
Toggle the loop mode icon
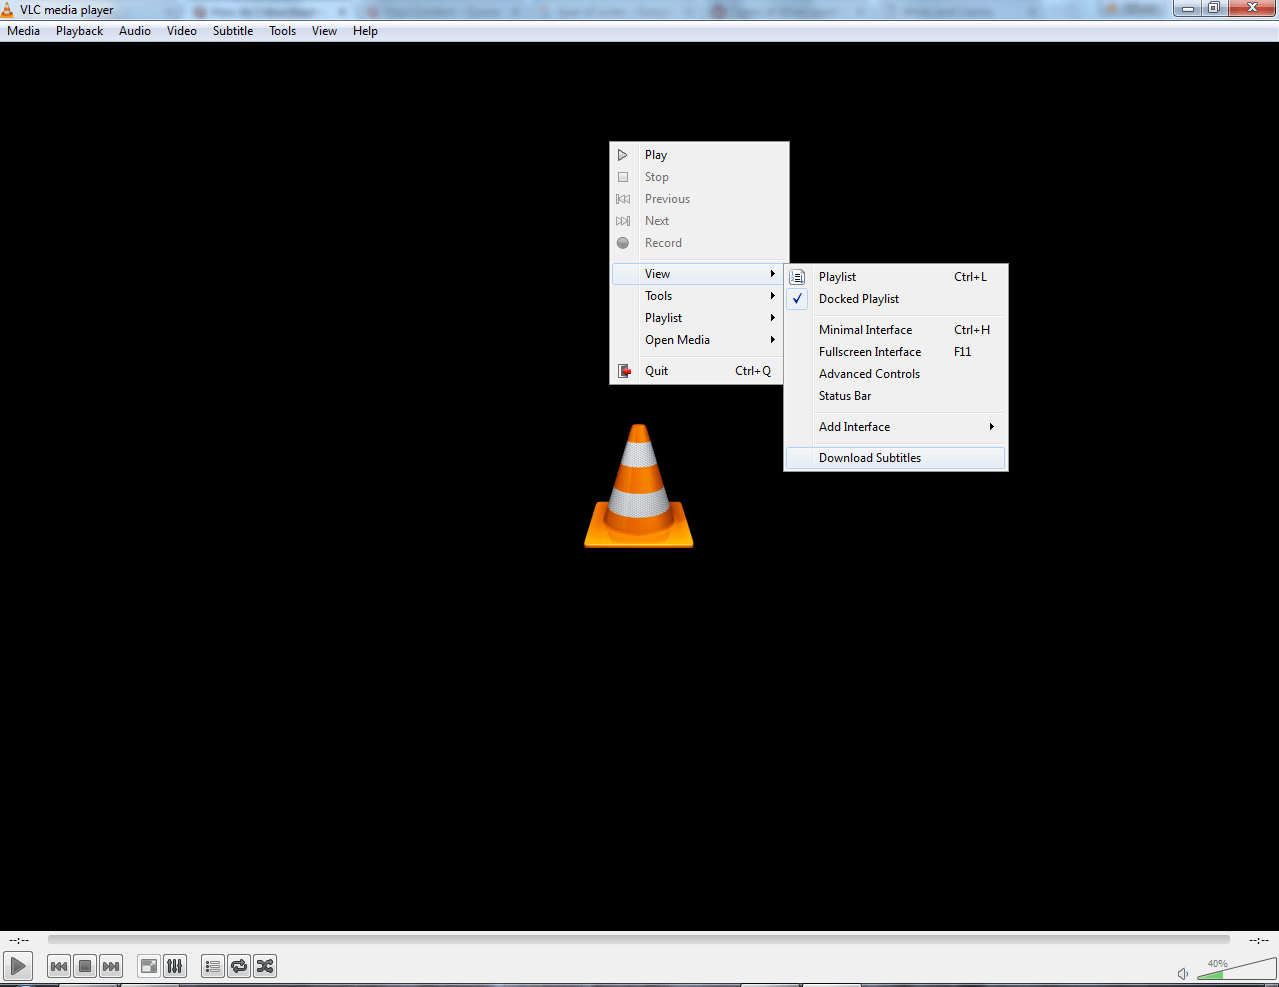239,966
